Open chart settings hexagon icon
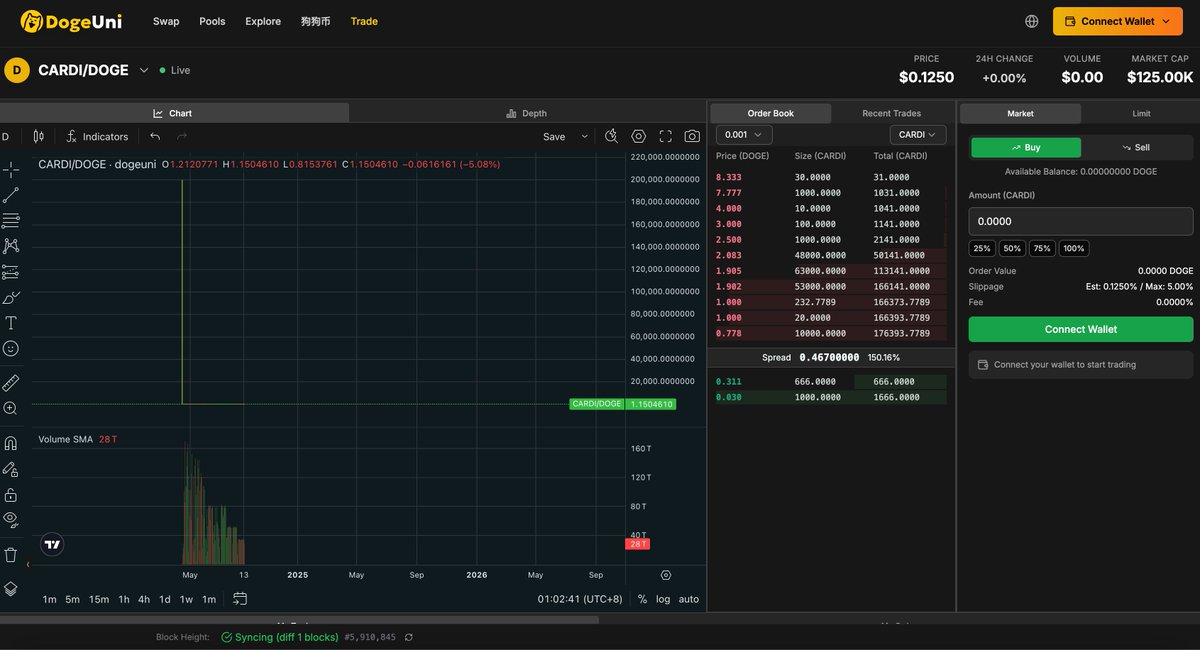The image size is (1200, 650). pos(639,136)
